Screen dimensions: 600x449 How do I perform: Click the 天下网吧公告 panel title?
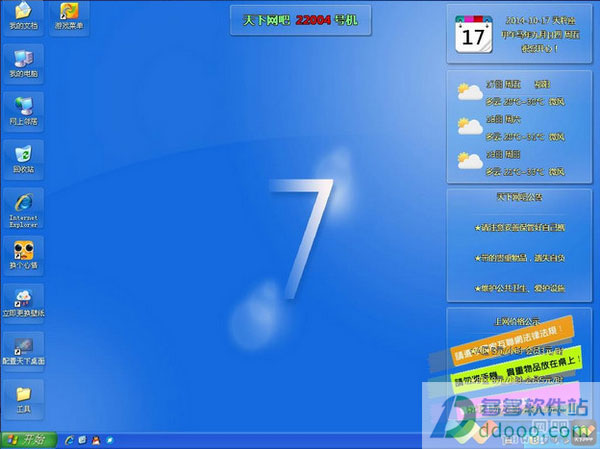coord(519,197)
